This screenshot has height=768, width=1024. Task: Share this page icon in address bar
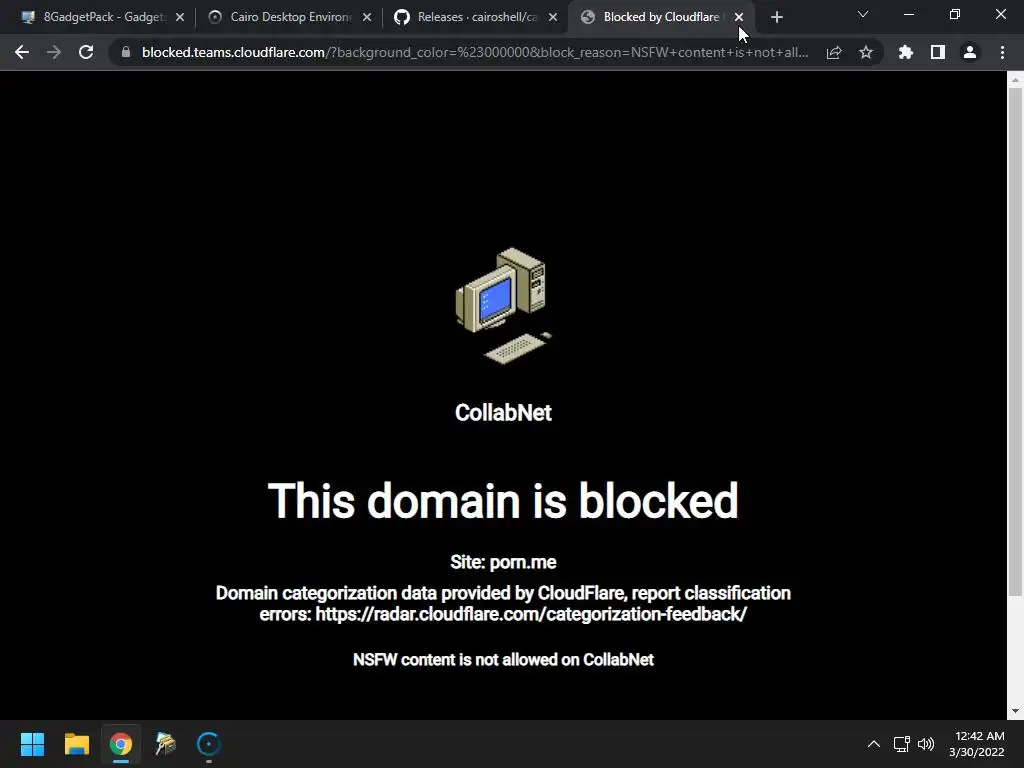[834, 52]
